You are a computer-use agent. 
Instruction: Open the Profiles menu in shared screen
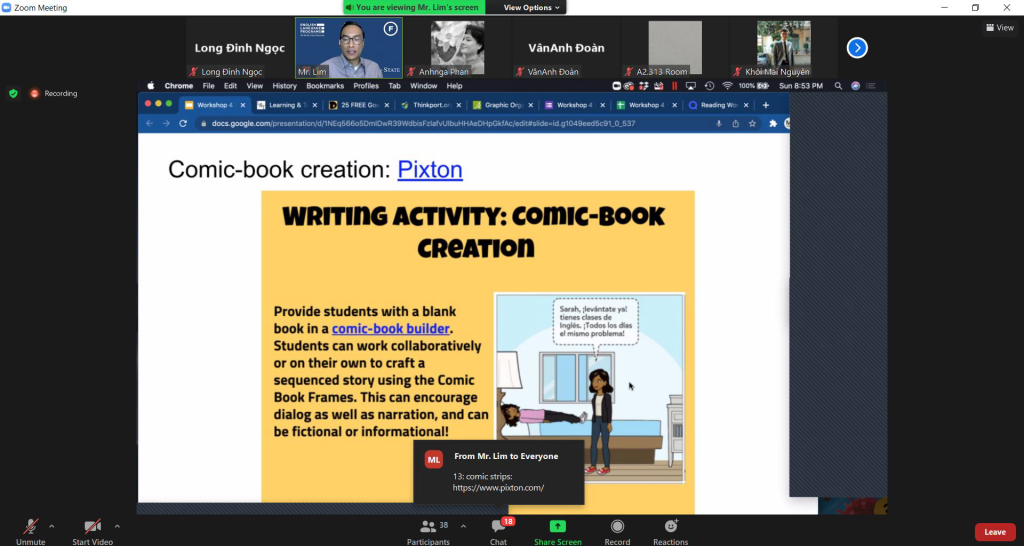click(x=366, y=86)
